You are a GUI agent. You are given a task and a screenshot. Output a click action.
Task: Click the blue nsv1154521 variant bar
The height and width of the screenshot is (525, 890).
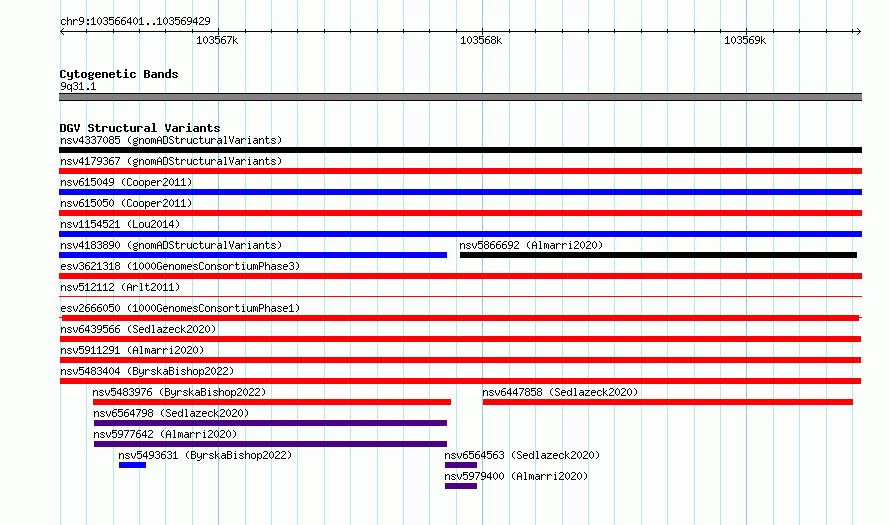pos(460,234)
